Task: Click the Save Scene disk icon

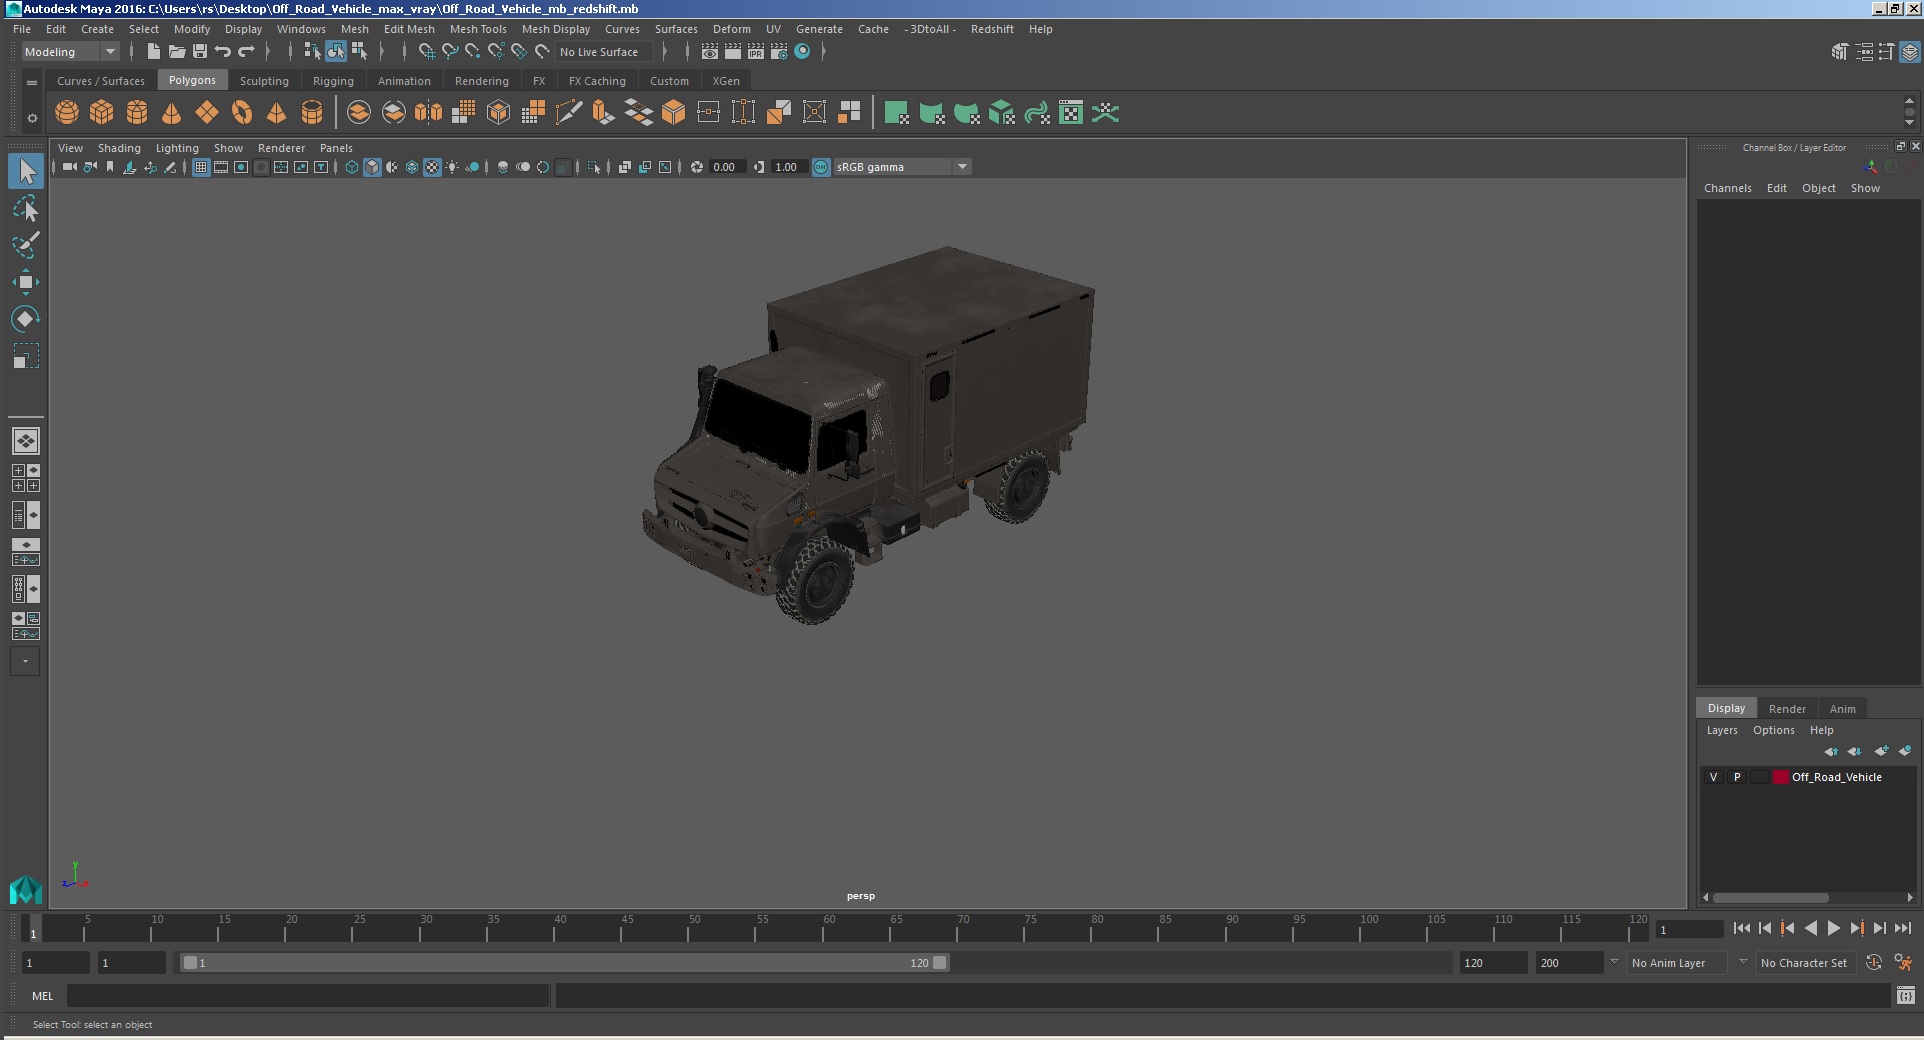Action: click(x=199, y=52)
